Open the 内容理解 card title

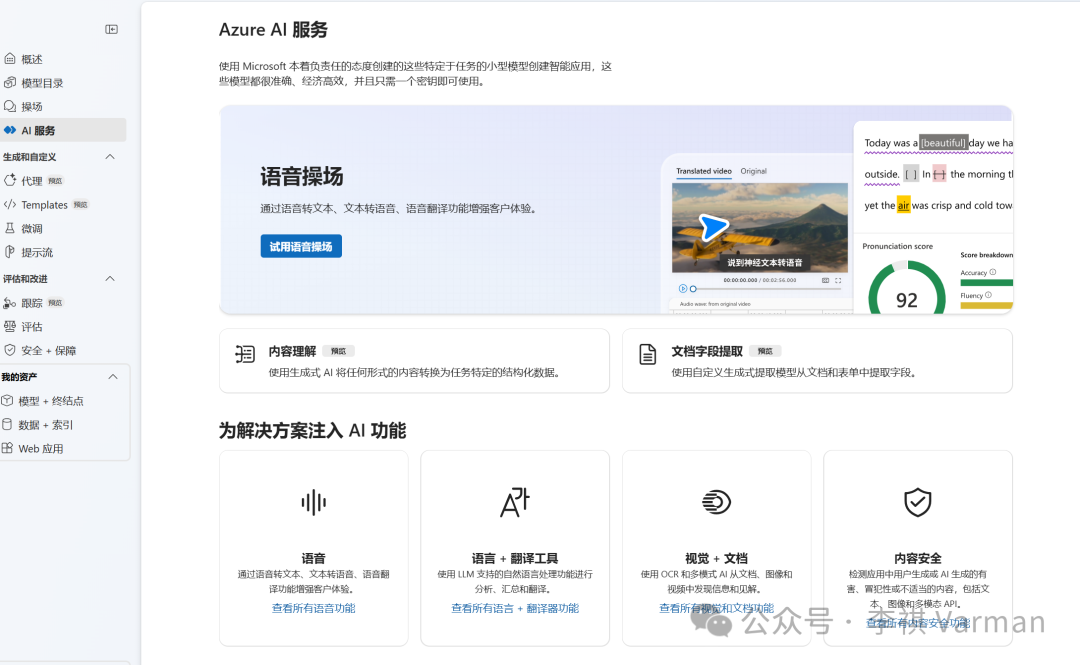(x=292, y=351)
